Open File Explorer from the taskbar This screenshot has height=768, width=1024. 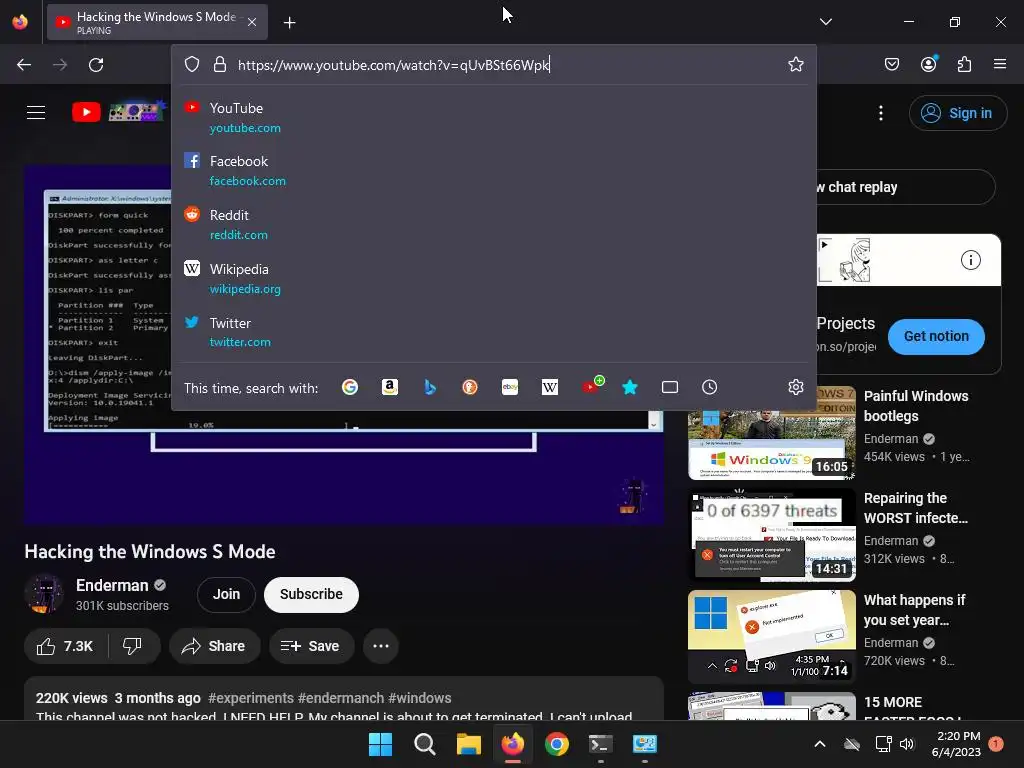(x=469, y=744)
